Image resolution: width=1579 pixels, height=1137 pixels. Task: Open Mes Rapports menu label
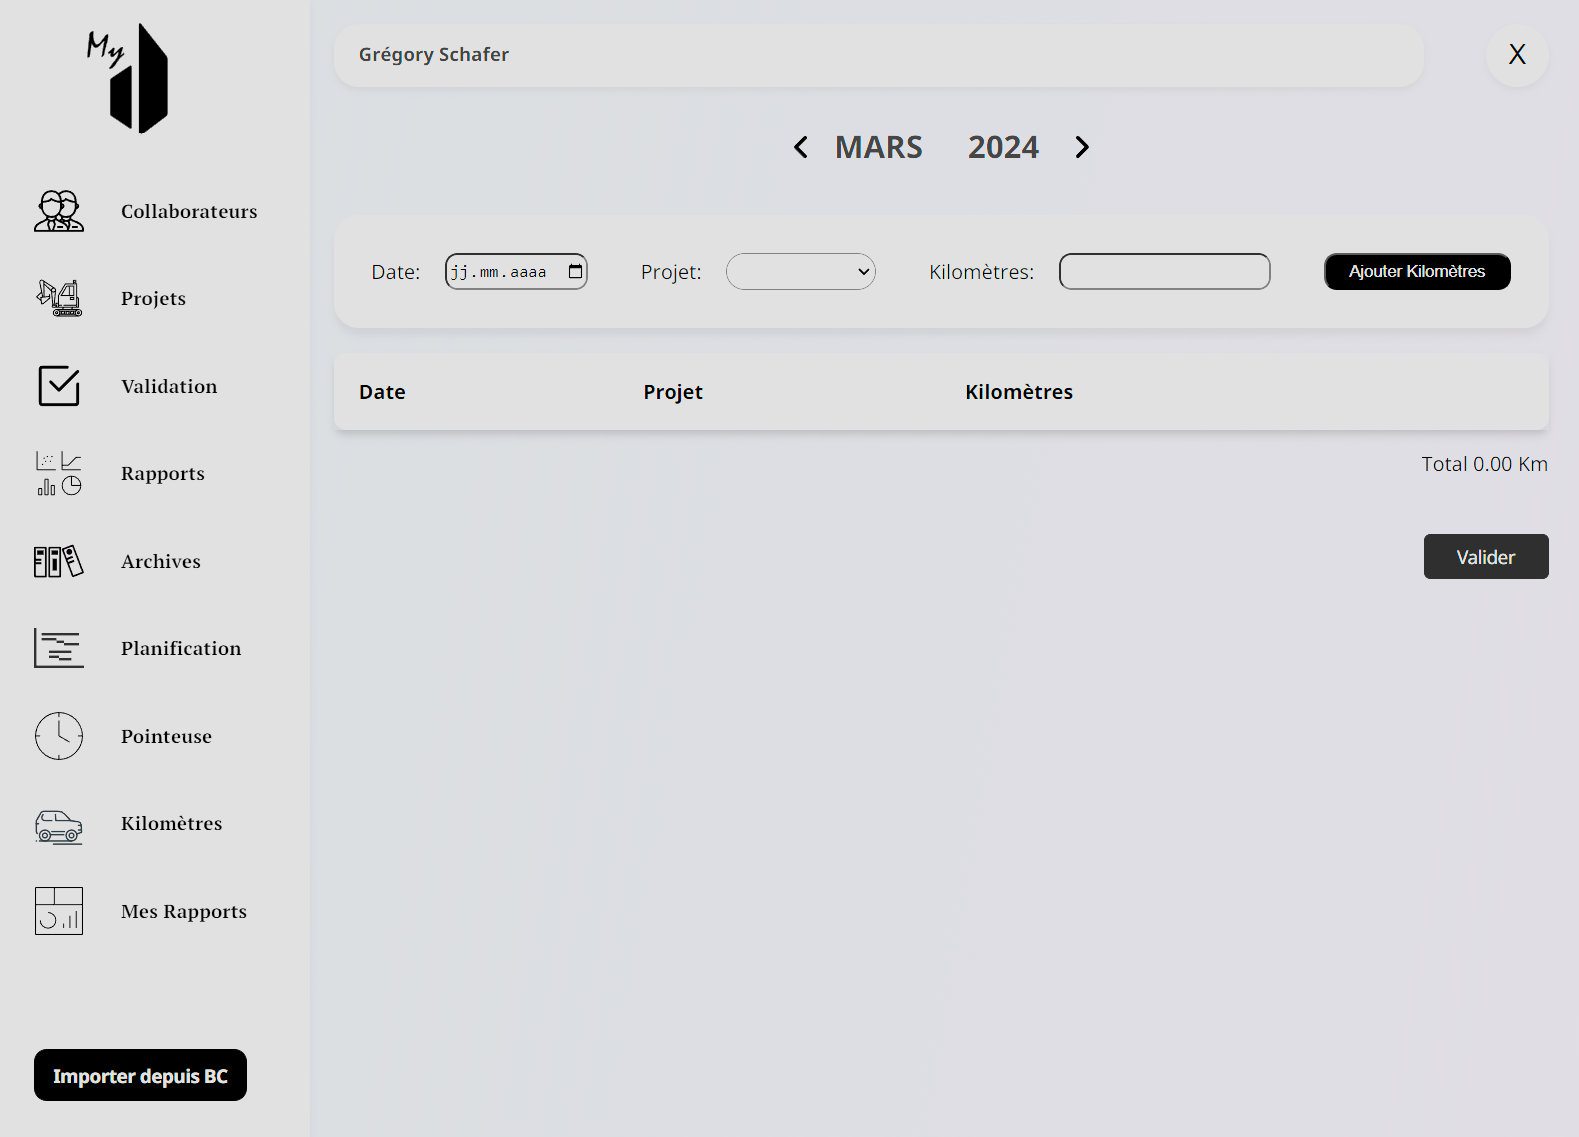coord(184,911)
